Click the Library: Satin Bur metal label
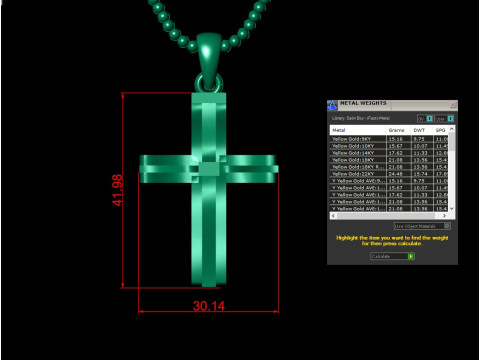This screenshot has height=360, width=480. click(x=361, y=118)
